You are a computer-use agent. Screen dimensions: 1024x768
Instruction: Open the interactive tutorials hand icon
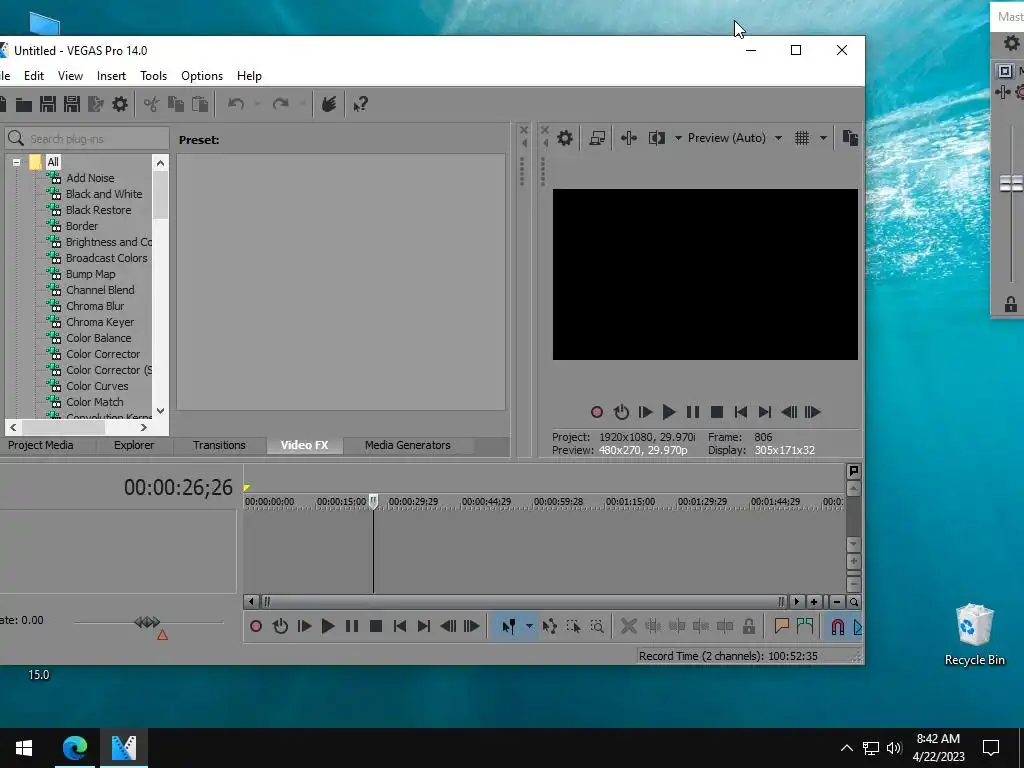[x=328, y=104]
